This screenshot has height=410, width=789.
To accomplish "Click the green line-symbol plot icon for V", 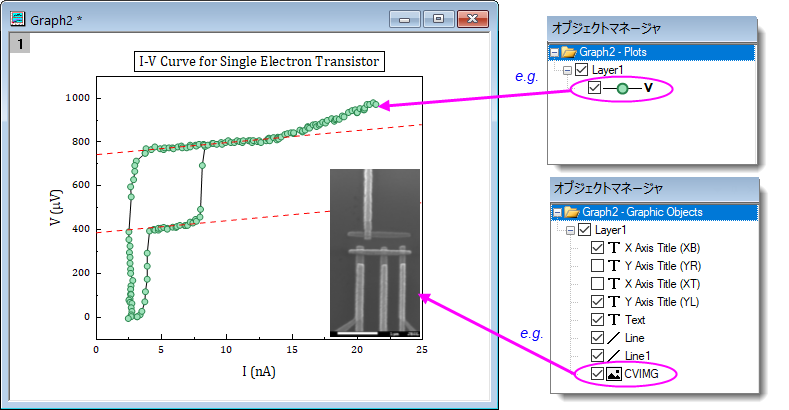I will click(622, 89).
